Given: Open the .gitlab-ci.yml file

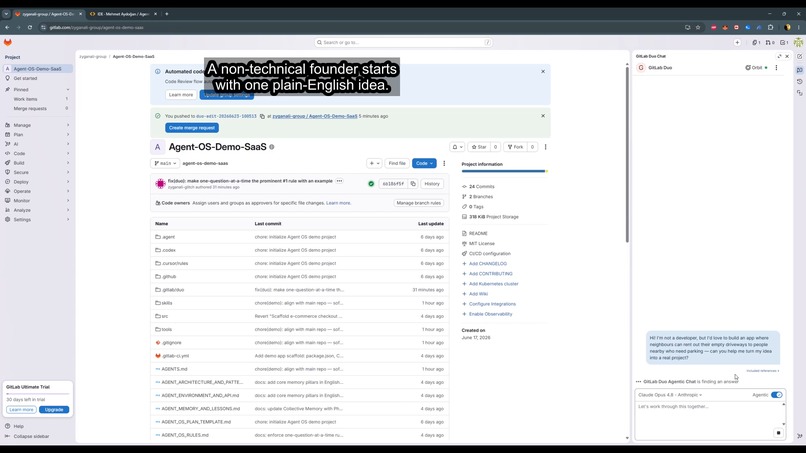Looking at the screenshot, I should tap(175, 356).
